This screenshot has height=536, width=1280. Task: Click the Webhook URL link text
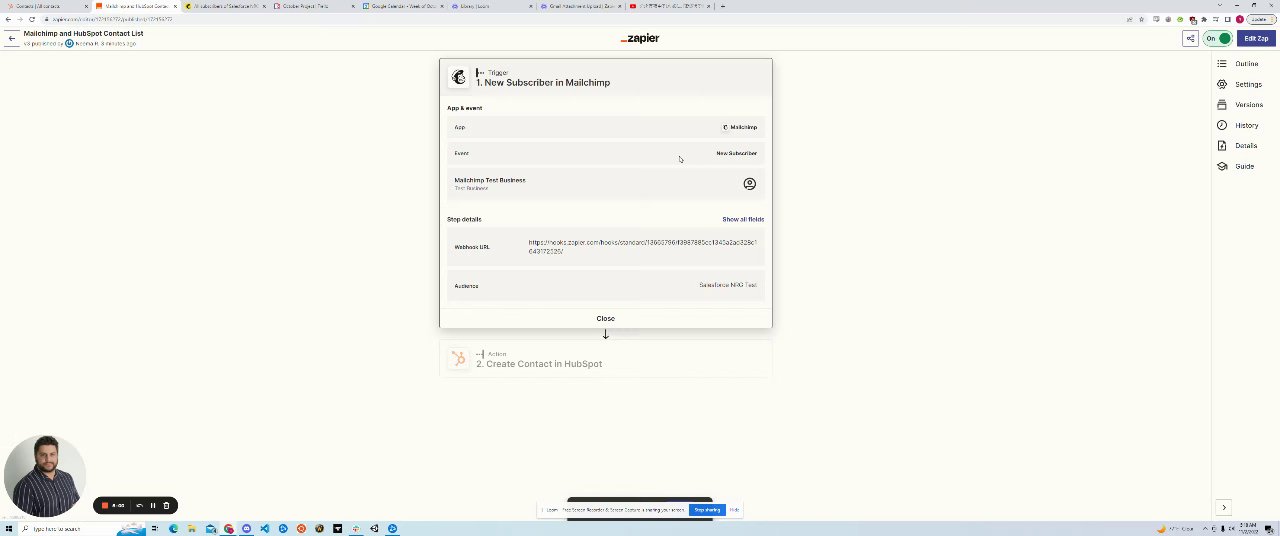(642, 247)
